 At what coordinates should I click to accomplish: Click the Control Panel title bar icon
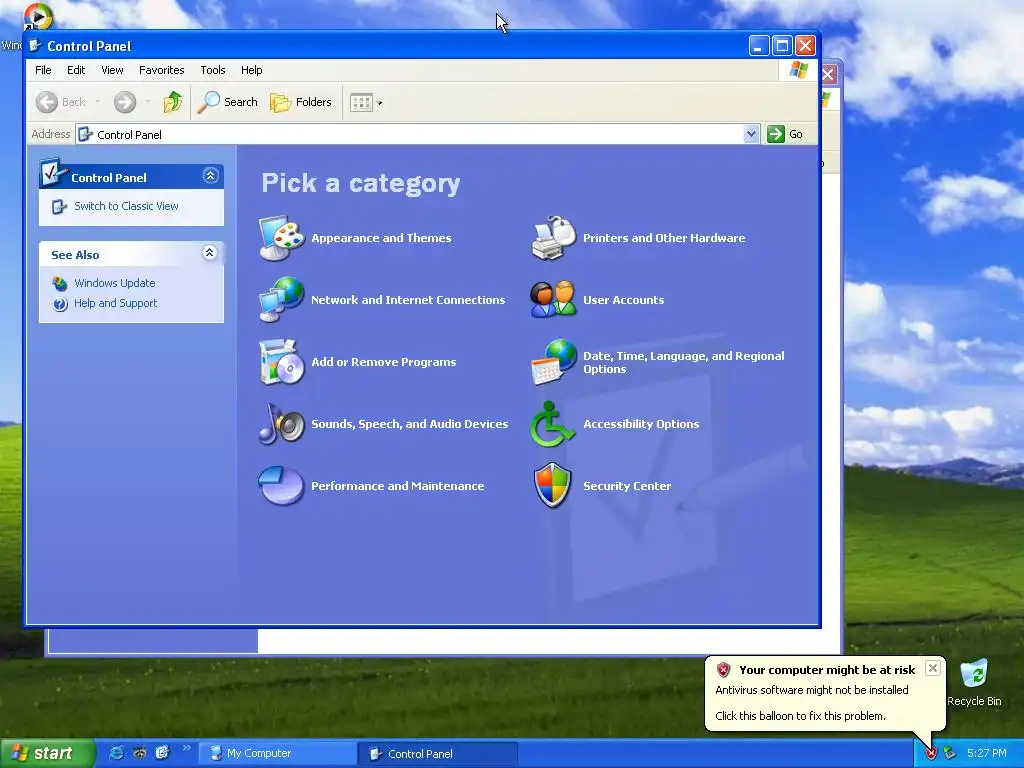point(35,46)
